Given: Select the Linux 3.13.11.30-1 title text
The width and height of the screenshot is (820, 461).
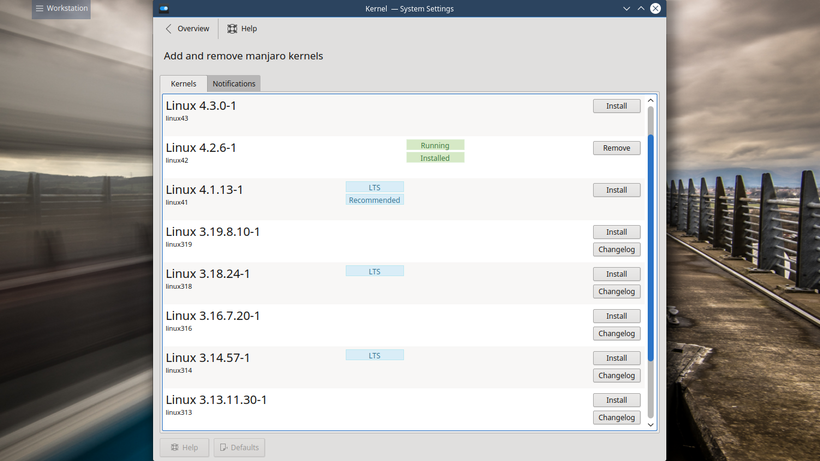Looking at the screenshot, I should tap(216, 400).
